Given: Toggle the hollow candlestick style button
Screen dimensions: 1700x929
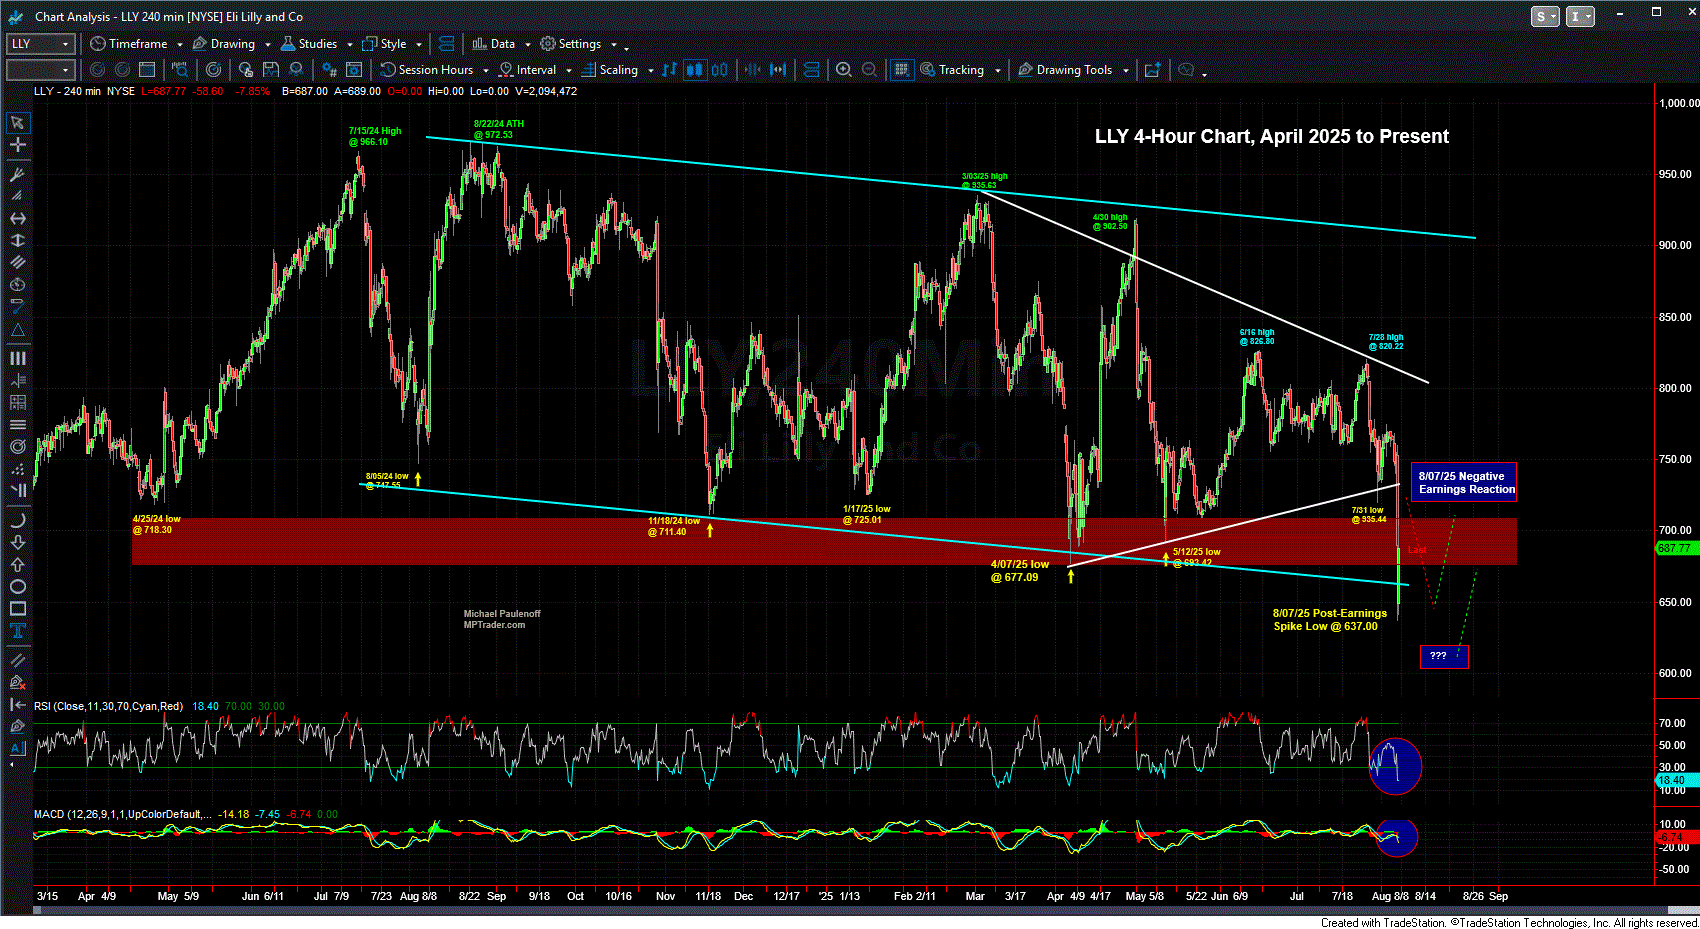Looking at the screenshot, I should coord(720,70).
